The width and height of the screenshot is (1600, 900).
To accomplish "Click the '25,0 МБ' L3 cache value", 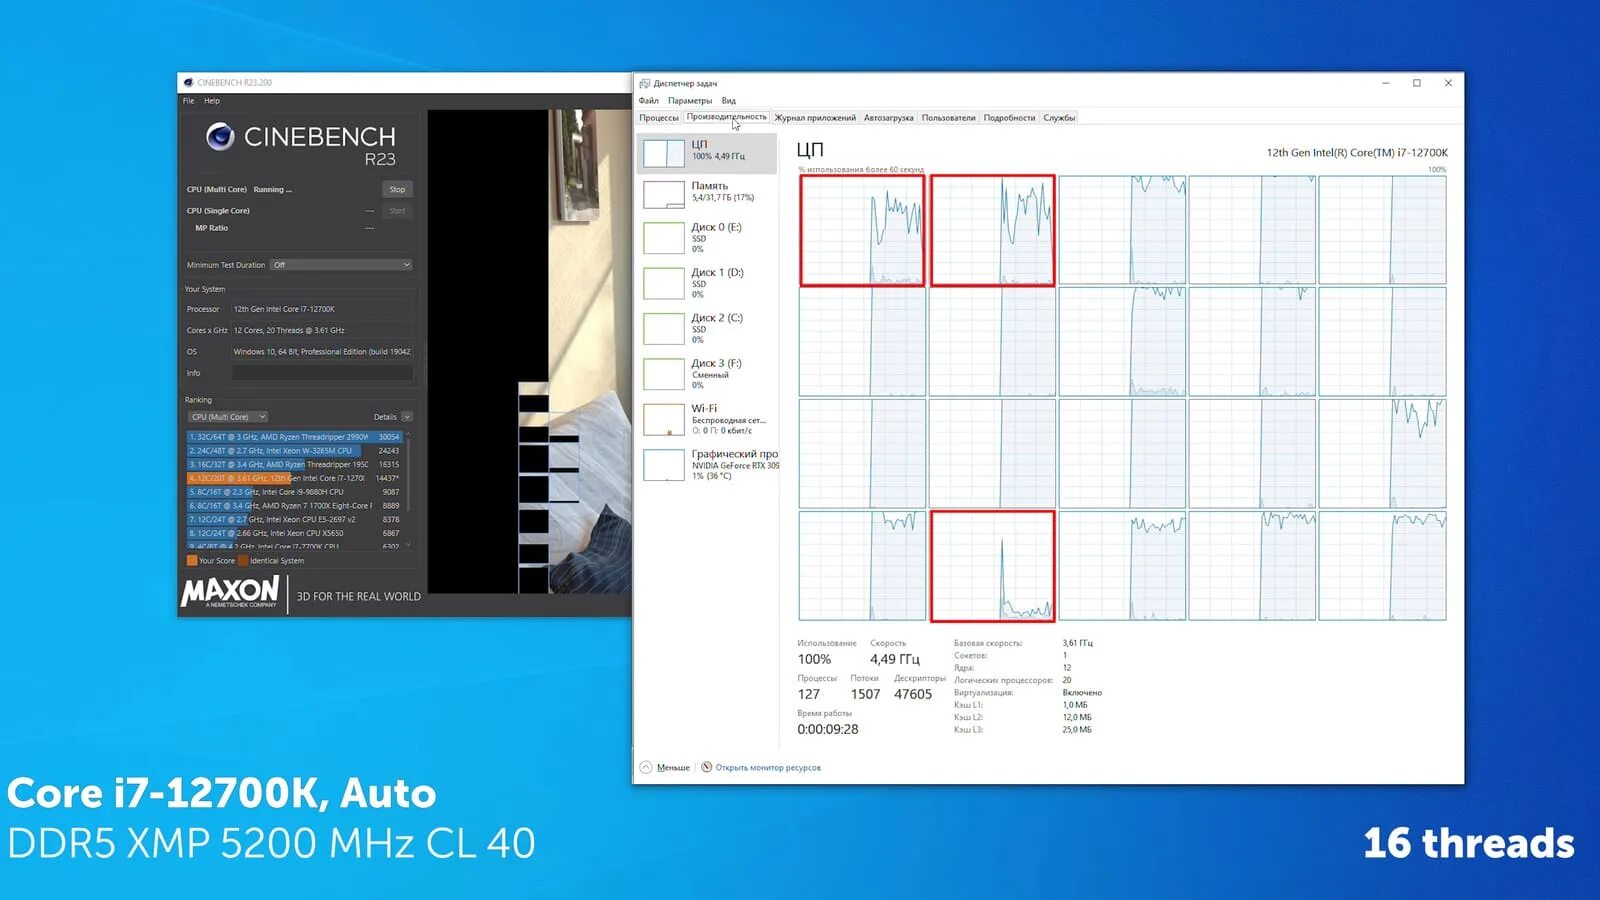I will [x=1077, y=730].
